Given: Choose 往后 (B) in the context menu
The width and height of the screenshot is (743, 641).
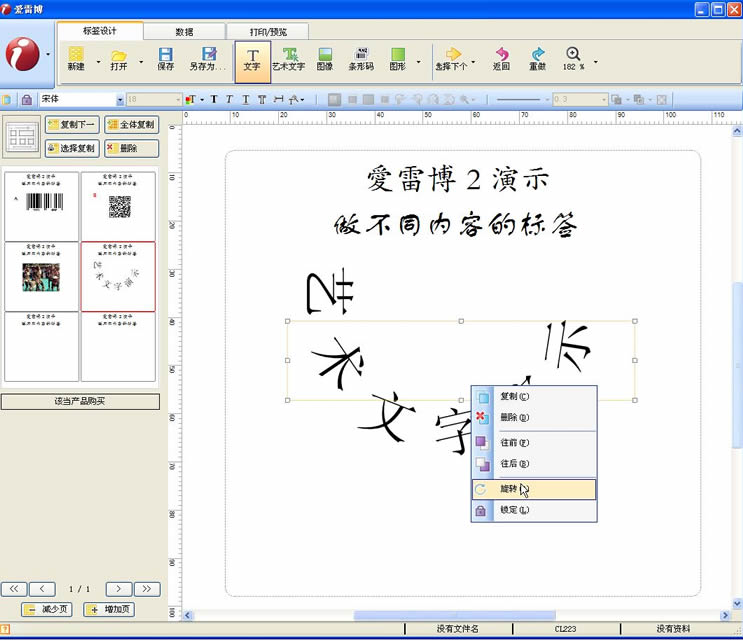Looking at the screenshot, I should pos(534,463).
